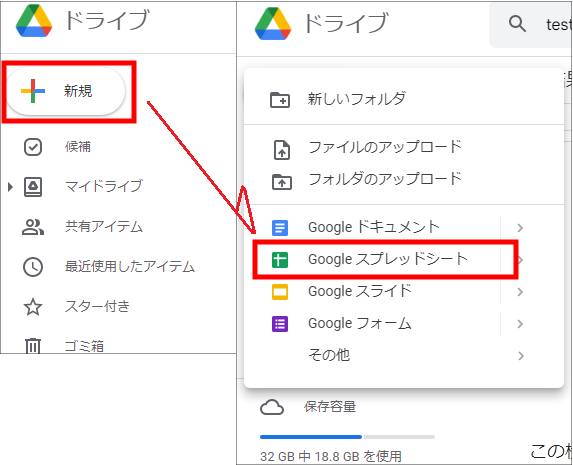Viewport: 573px width, 465px height.
Task: Expand the Google スプレッドシート submenu arrow
Action: 520,260
